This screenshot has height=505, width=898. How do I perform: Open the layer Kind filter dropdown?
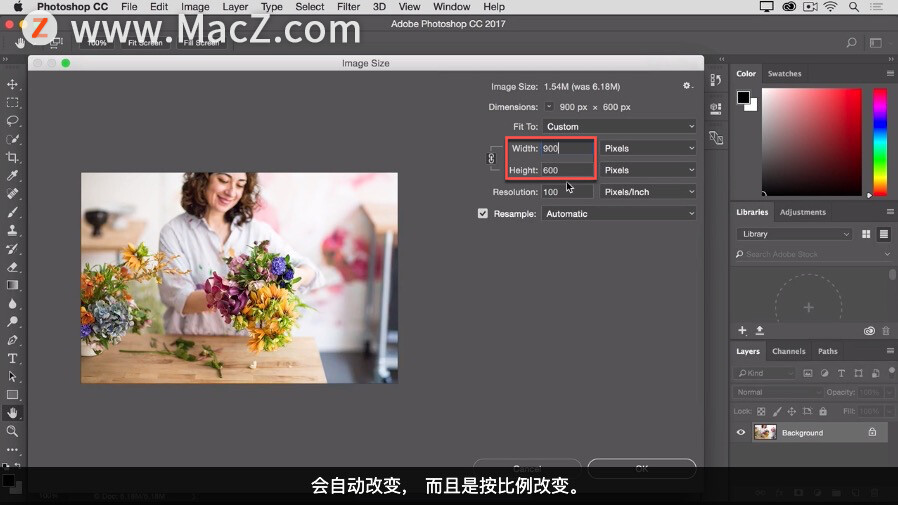coord(764,373)
